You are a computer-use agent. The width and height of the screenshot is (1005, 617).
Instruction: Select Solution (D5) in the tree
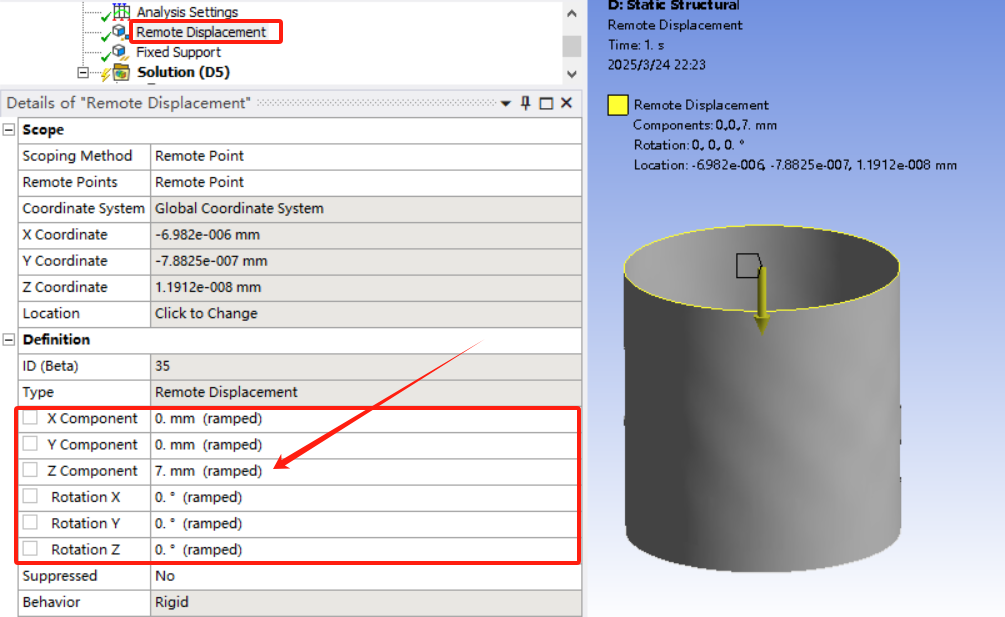[183, 72]
